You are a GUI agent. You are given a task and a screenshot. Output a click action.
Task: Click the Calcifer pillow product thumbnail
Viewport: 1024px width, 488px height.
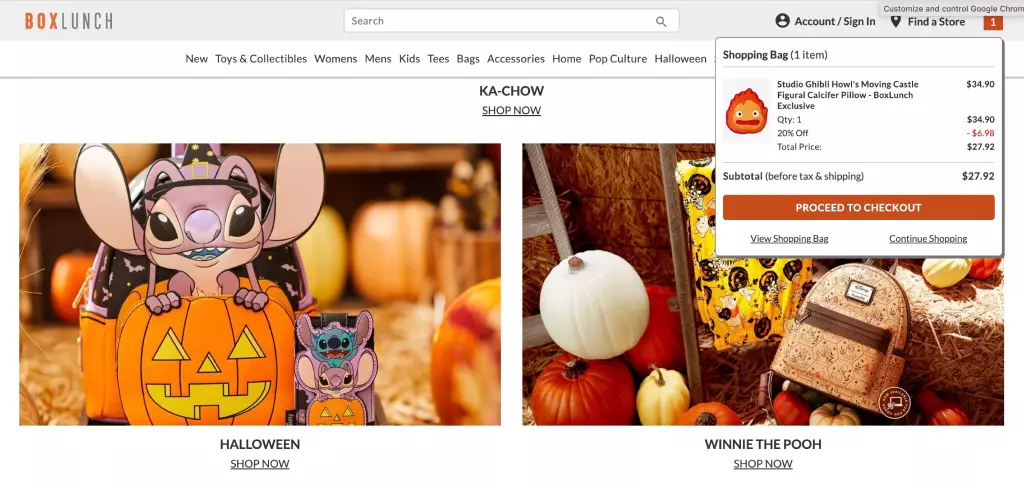(x=746, y=111)
